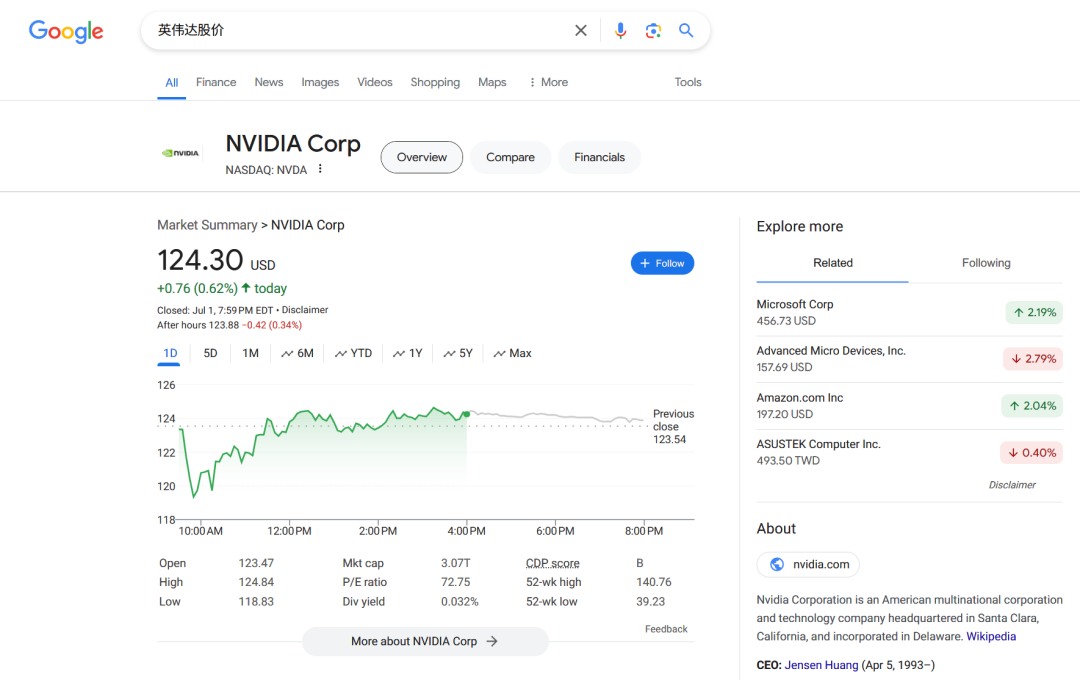1080x680 pixels.
Task: Open the Jensen Huang link
Action: (821, 665)
